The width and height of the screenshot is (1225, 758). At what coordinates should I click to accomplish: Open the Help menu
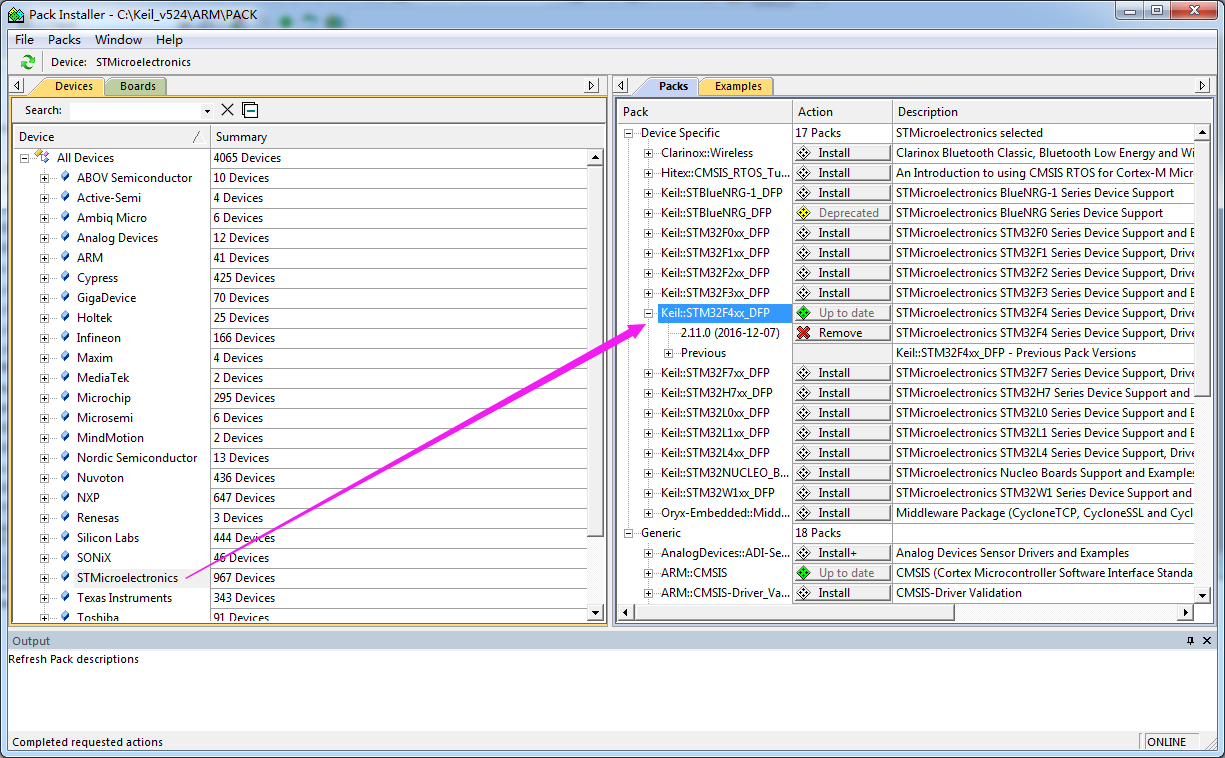tap(169, 40)
